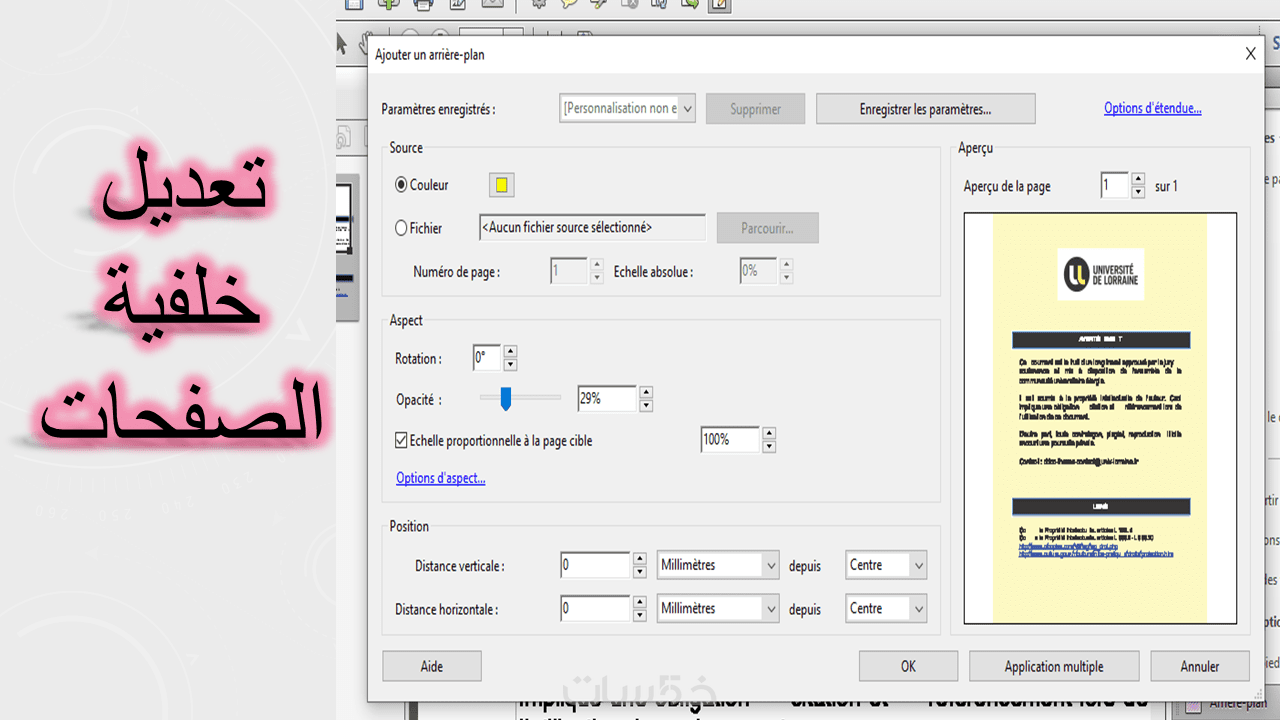Click the Supprimer button
This screenshot has width=1280, height=720.
pyautogui.click(x=755, y=109)
